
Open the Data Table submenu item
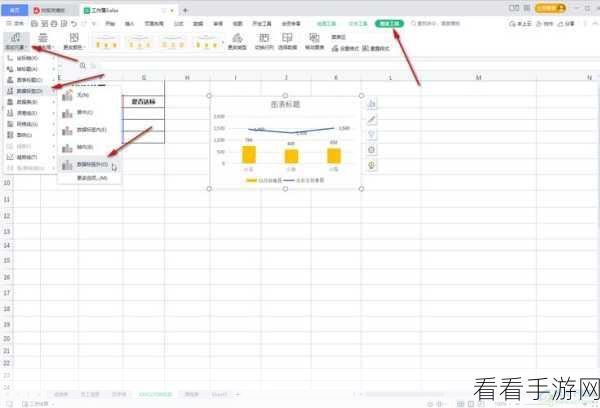tap(30, 102)
